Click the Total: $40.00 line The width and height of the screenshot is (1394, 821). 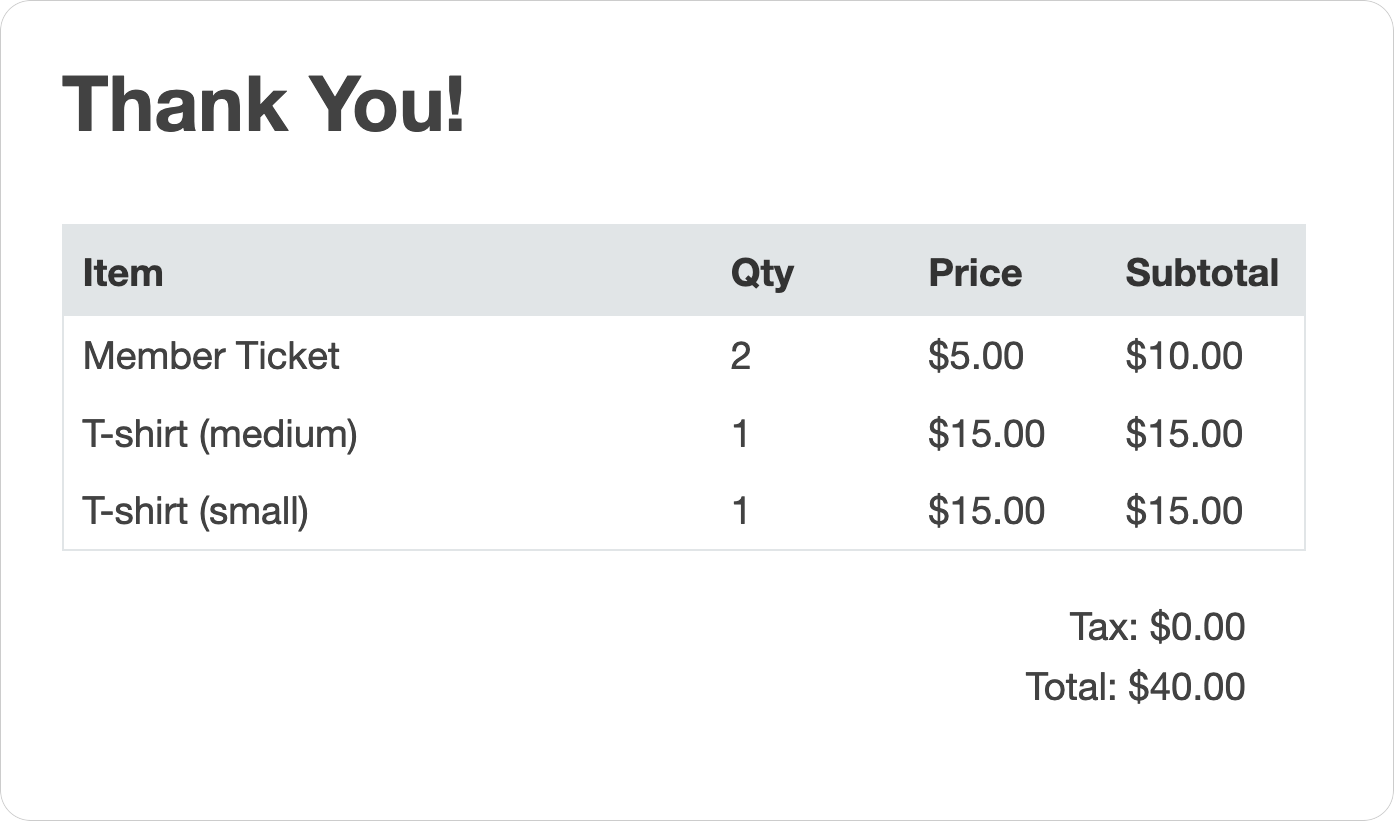(x=1135, y=687)
